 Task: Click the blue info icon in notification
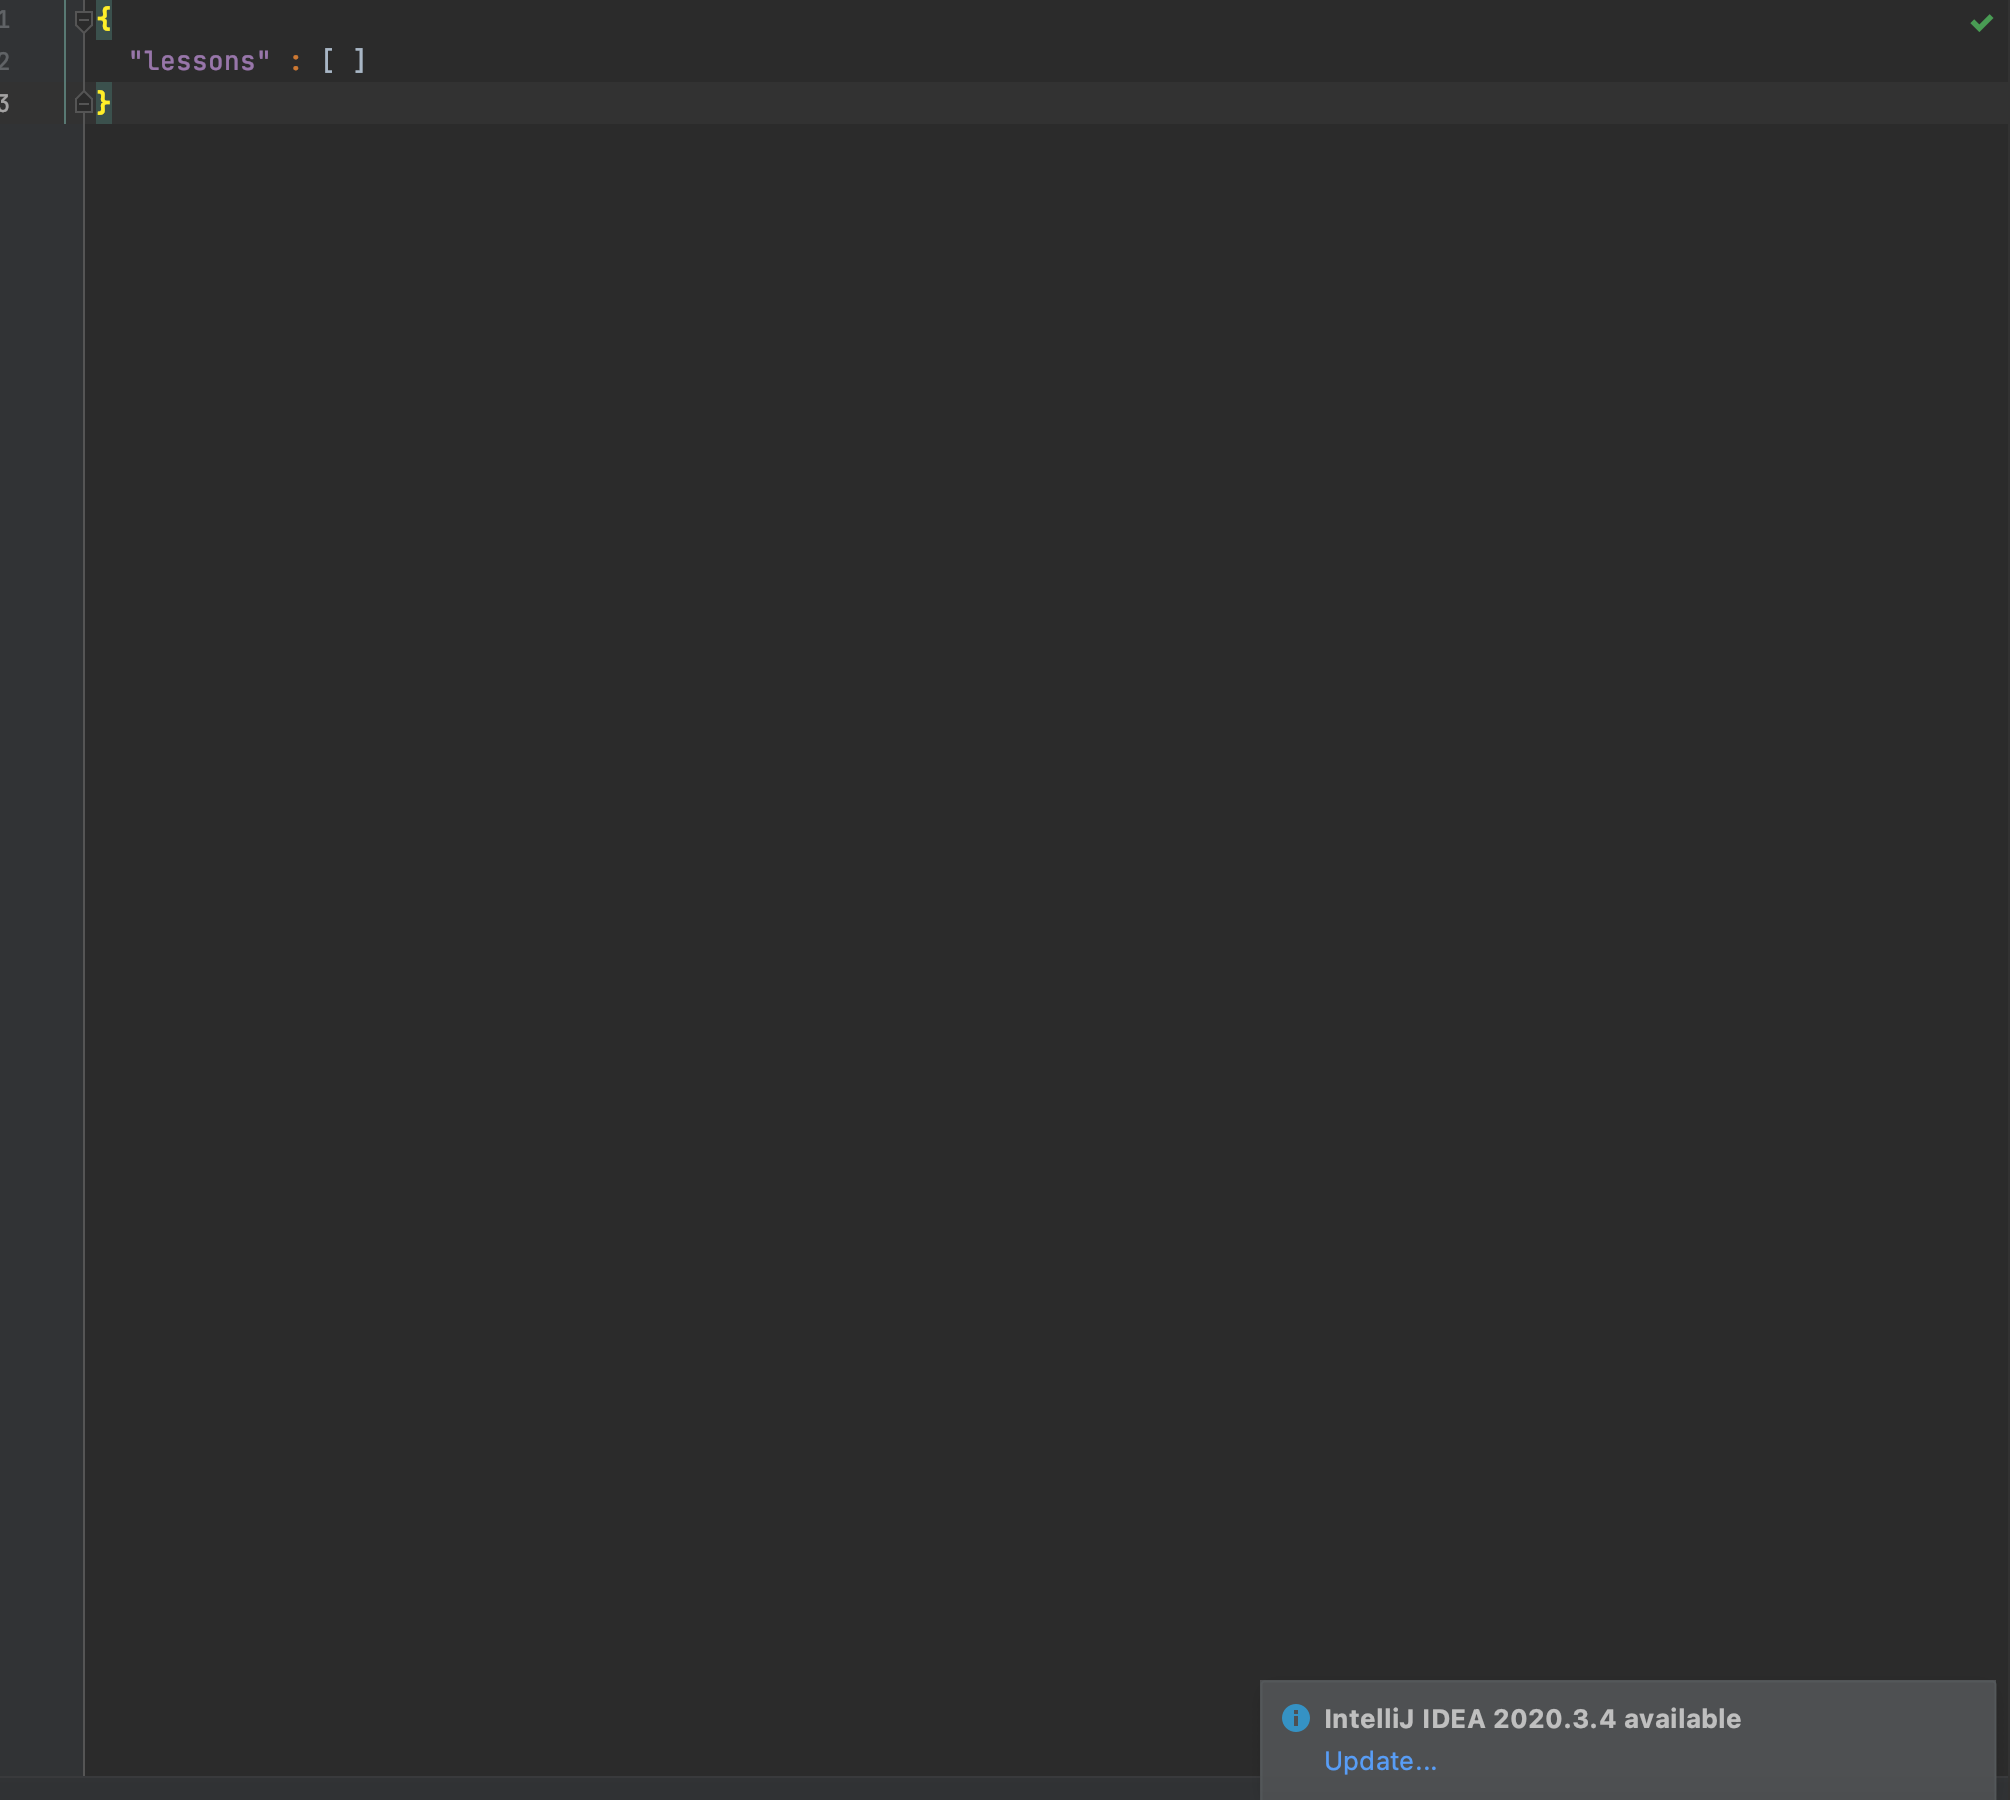(1295, 1718)
